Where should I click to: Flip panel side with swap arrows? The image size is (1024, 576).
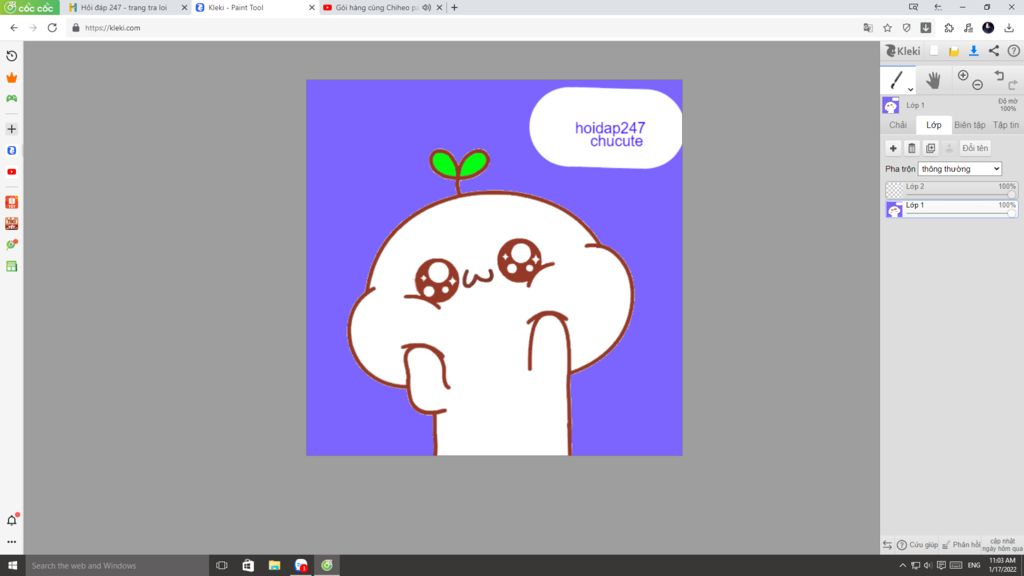pyautogui.click(x=887, y=545)
